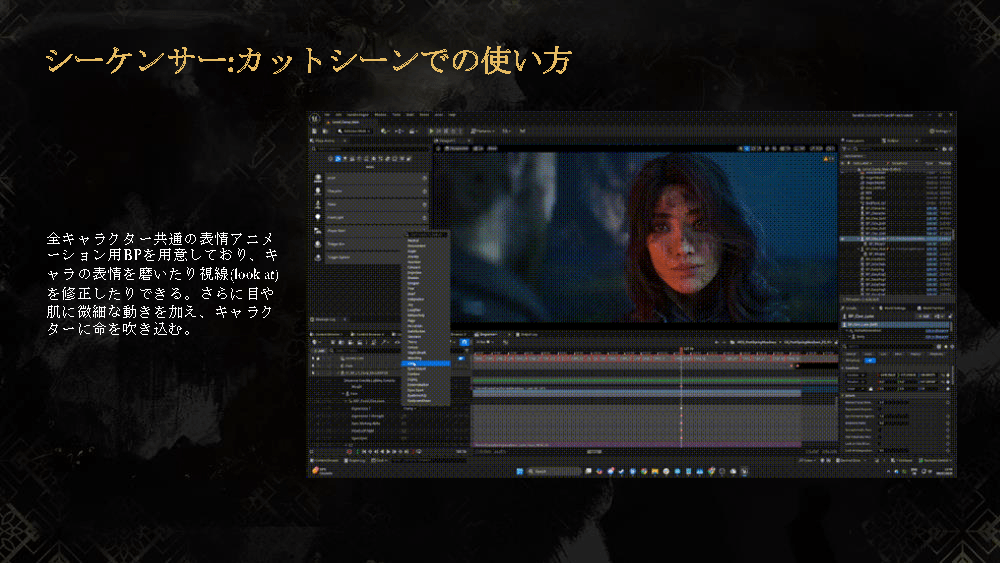The width and height of the screenshot is (1000, 563).
Task: Click the Perspective viewport button
Action: 457,148
